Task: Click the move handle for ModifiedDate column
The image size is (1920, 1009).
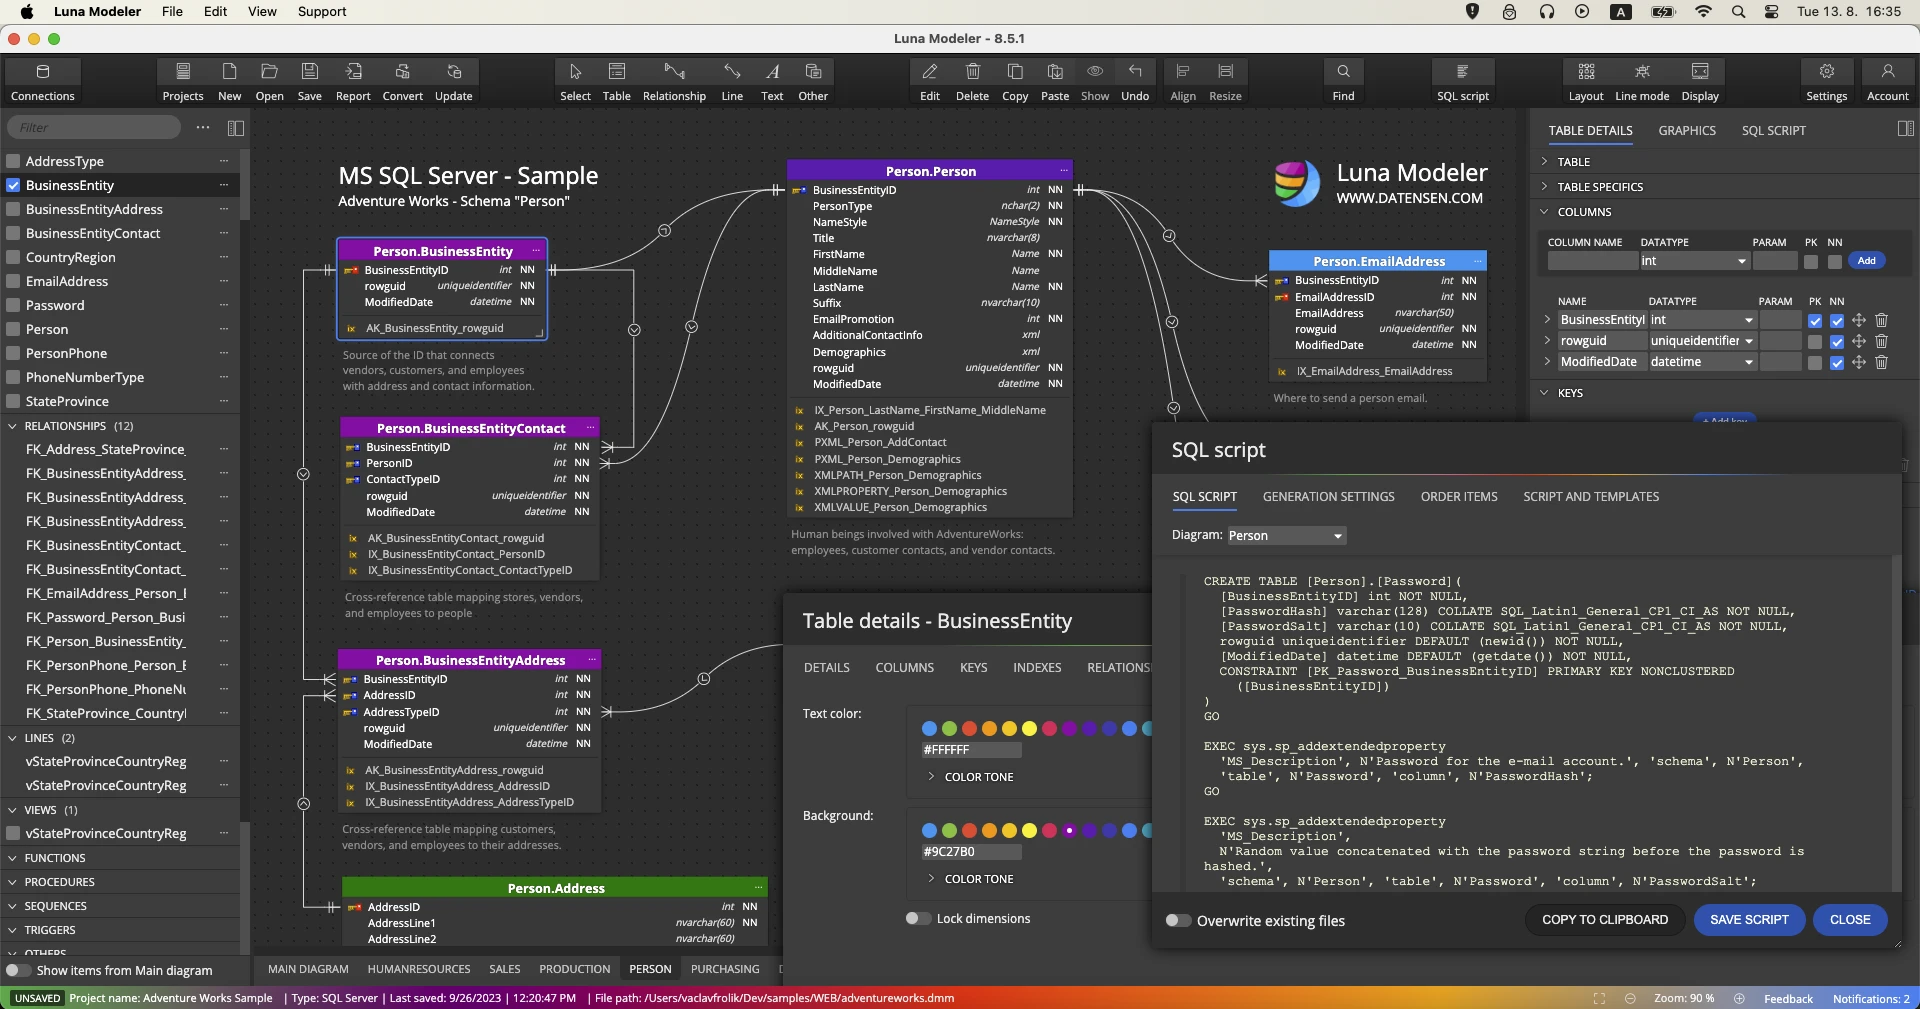Action: point(1859,362)
